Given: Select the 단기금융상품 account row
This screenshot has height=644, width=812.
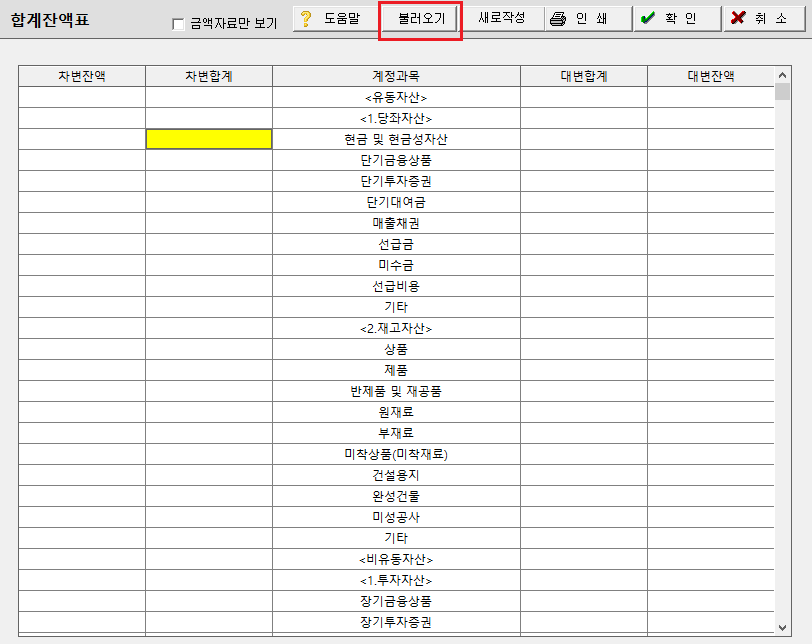Looking at the screenshot, I should 396,160.
